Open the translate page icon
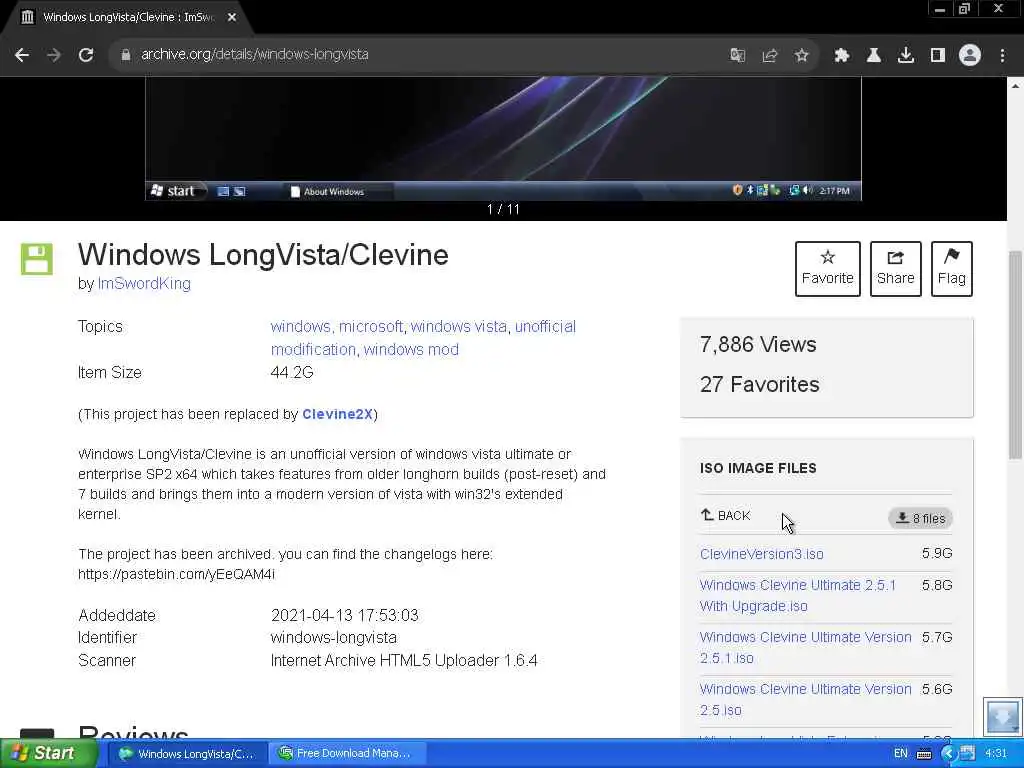Image resolution: width=1024 pixels, height=768 pixels. 737,55
